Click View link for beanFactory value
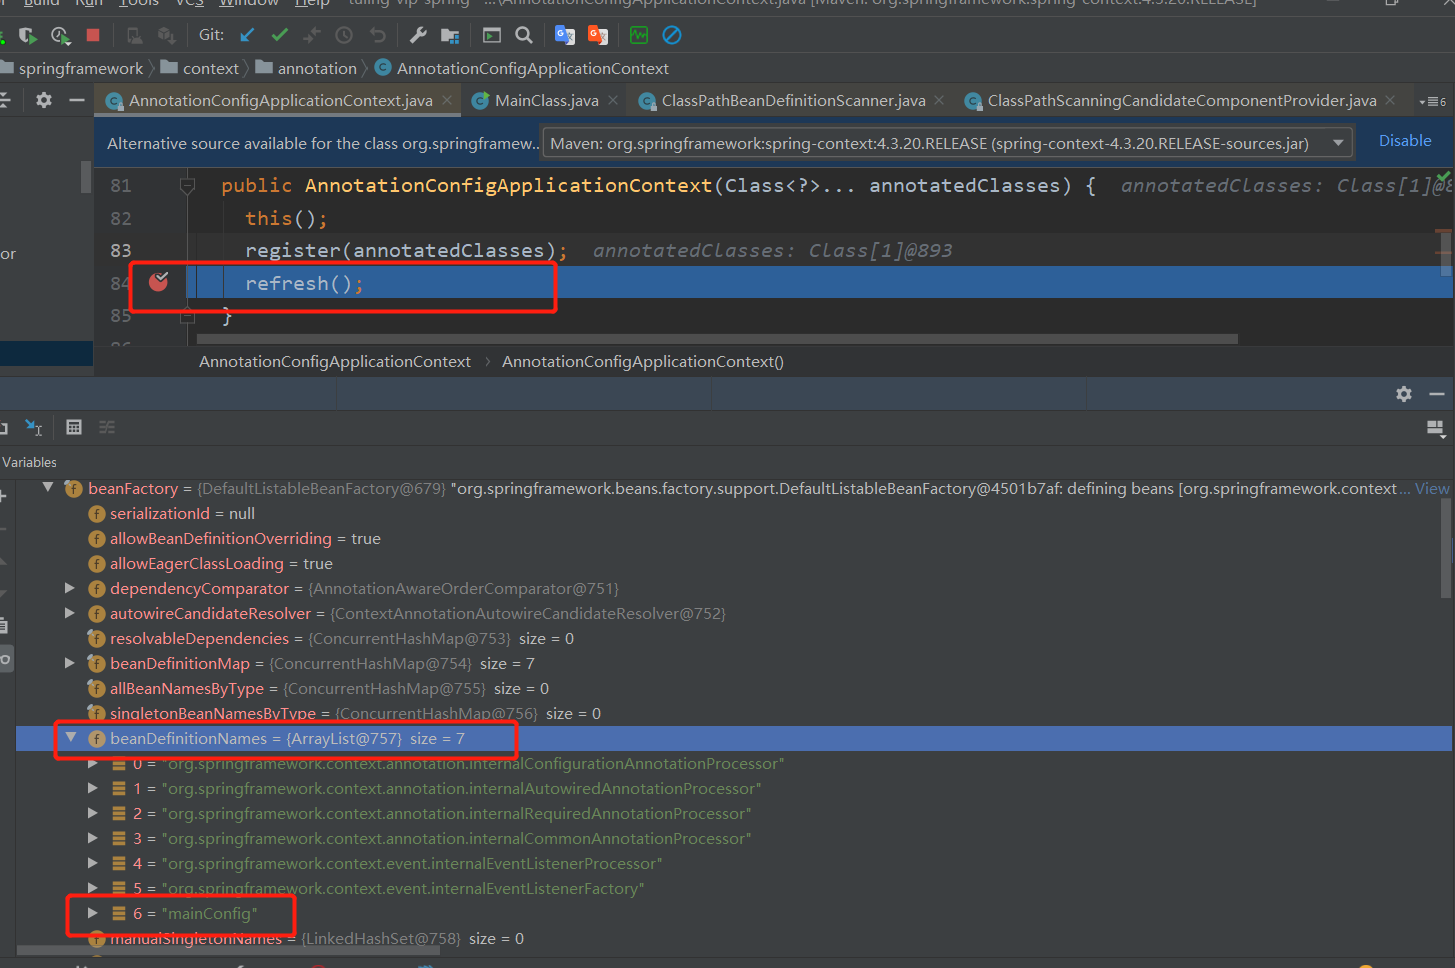1455x968 pixels. pyautogui.click(x=1432, y=488)
